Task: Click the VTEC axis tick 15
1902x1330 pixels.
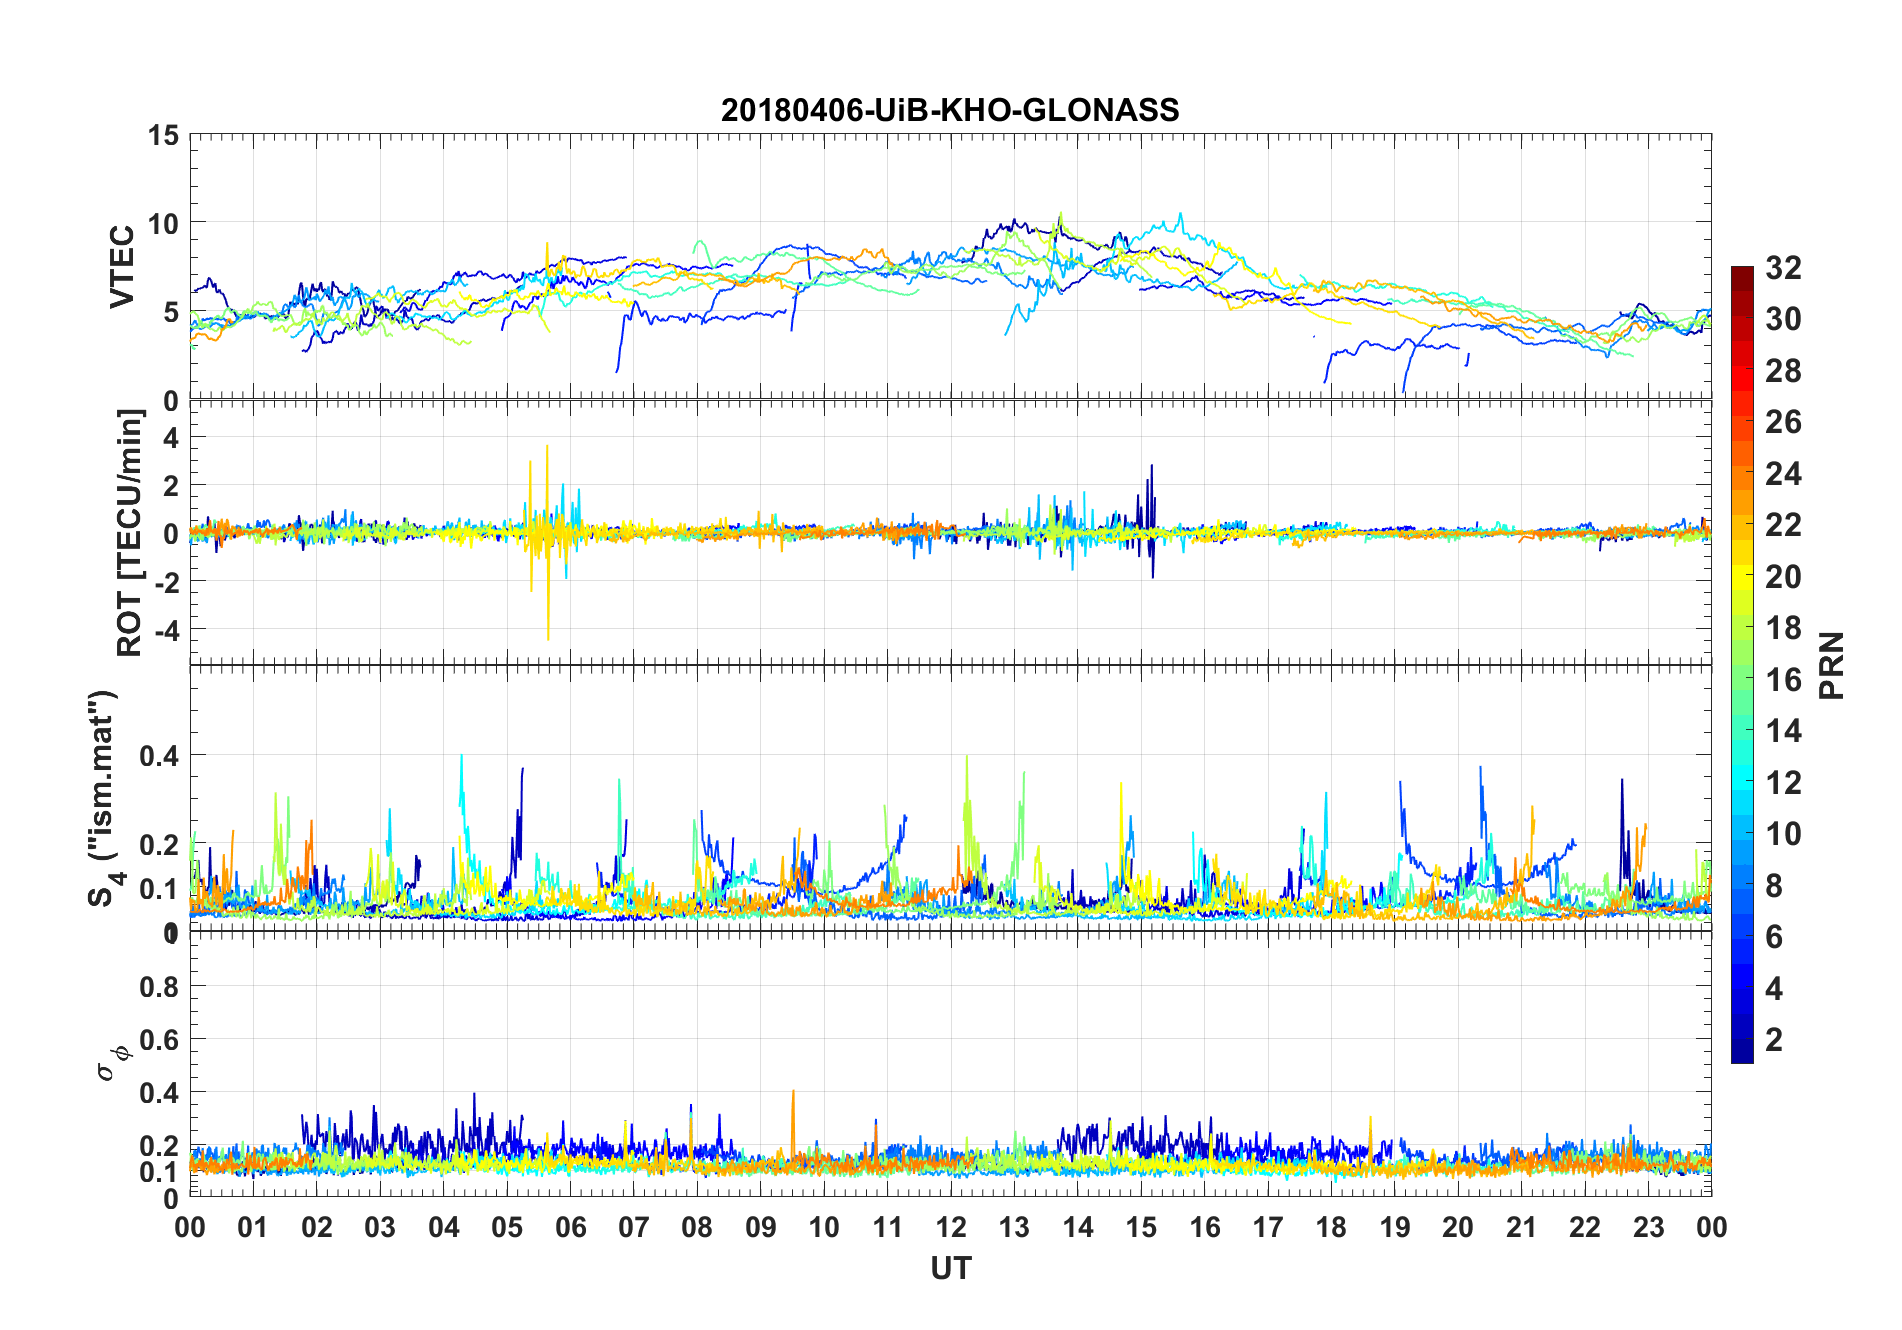Action: (x=163, y=135)
